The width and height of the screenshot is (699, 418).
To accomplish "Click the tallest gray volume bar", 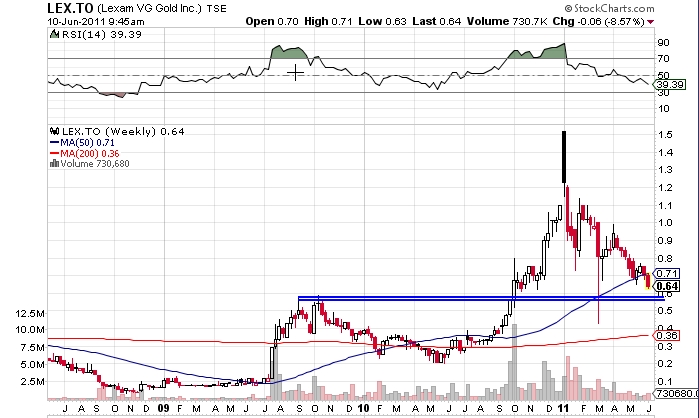I will point(514,362).
